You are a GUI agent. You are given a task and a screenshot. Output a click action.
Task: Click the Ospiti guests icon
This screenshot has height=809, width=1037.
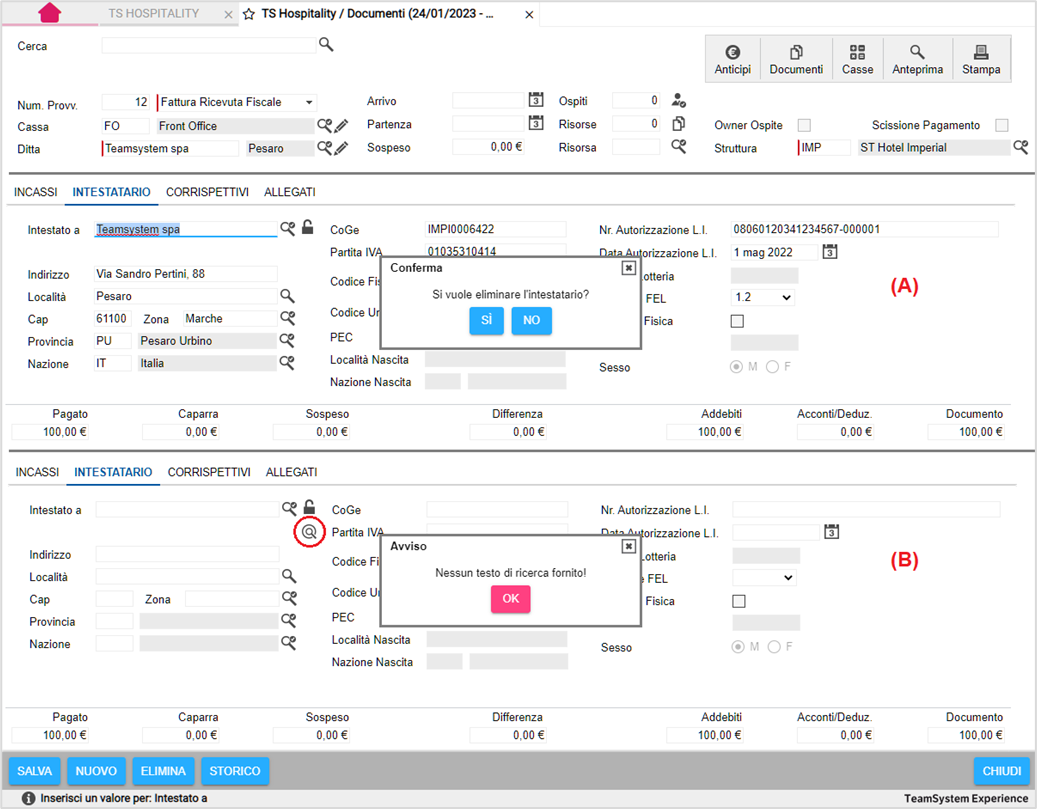point(679,101)
